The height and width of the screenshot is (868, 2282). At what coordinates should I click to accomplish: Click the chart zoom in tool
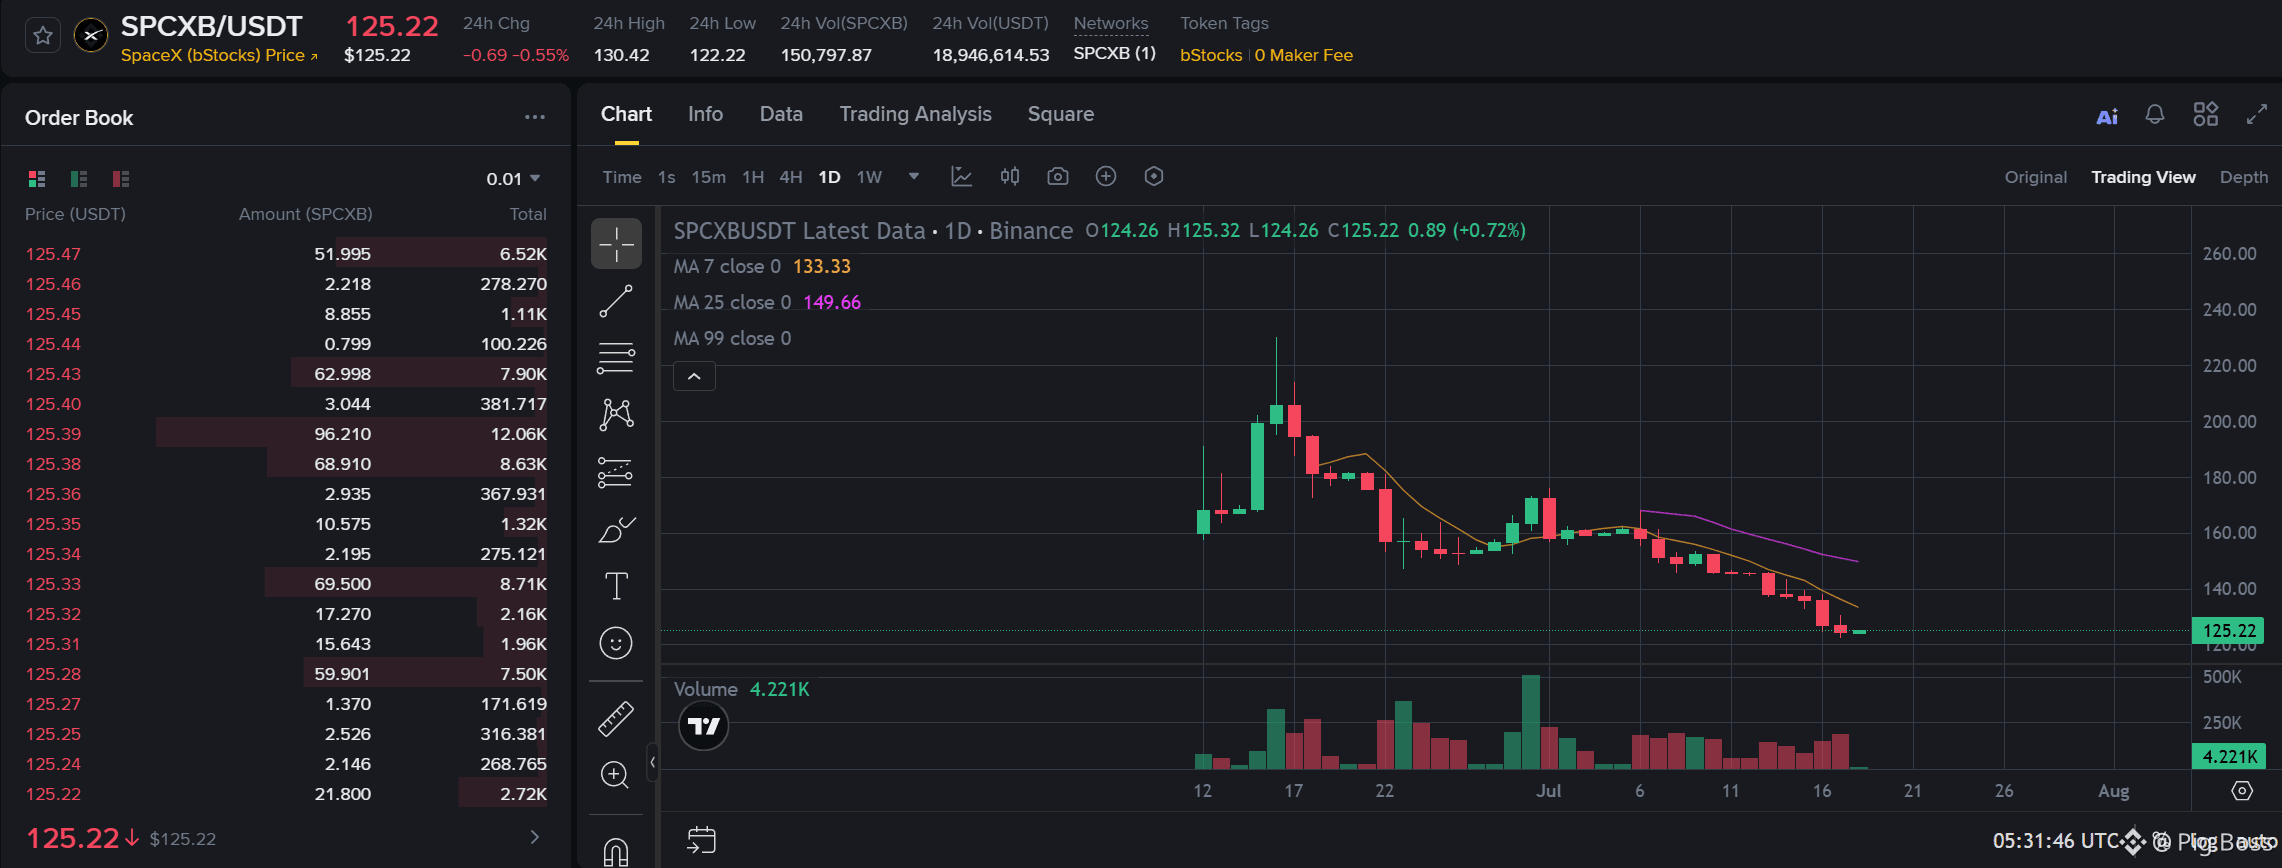point(616,775)
